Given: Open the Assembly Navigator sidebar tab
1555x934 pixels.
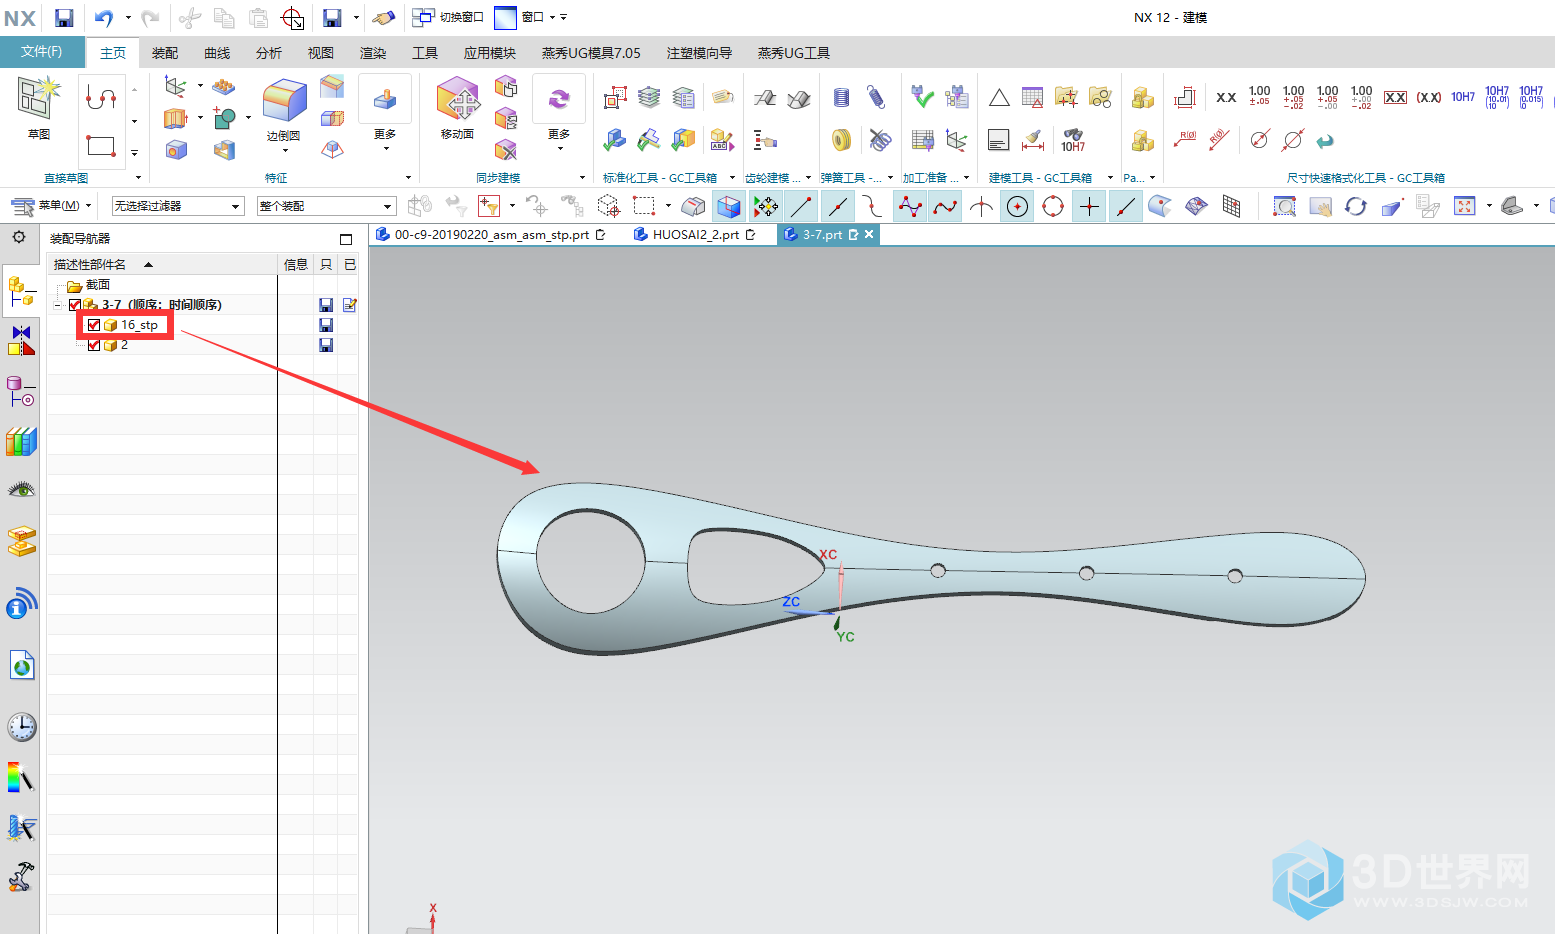Looking at the screenshot, I should point(21,291).
